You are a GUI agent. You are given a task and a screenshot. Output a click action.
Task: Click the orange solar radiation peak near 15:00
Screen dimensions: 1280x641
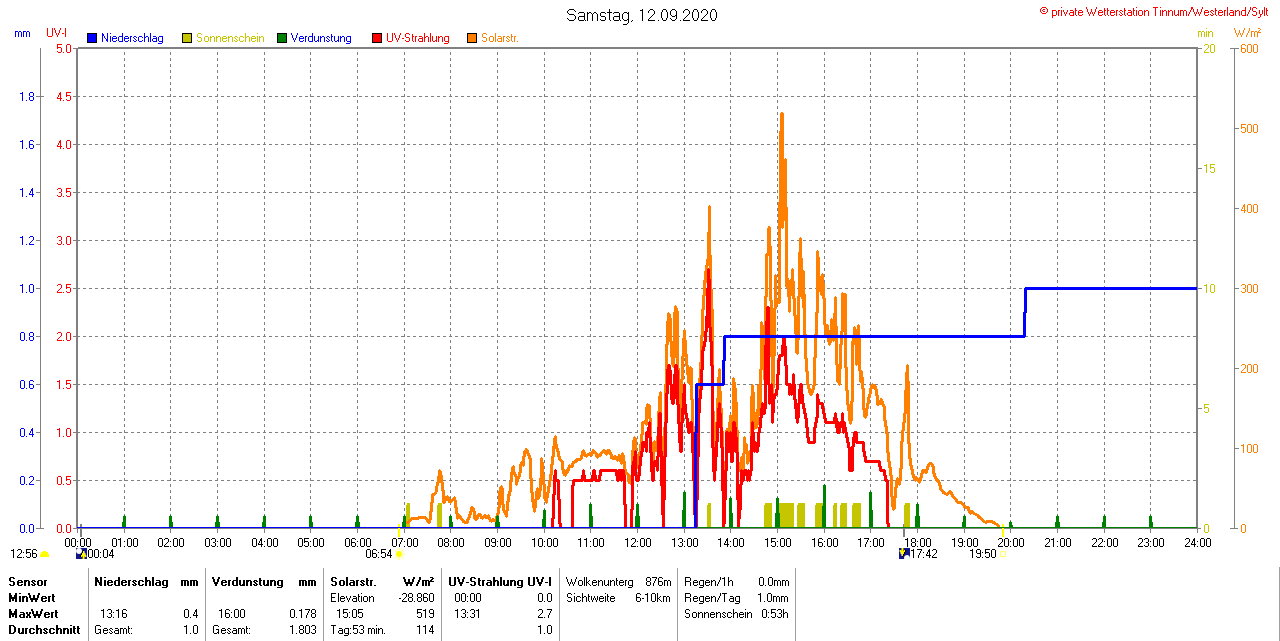[781, 115]
